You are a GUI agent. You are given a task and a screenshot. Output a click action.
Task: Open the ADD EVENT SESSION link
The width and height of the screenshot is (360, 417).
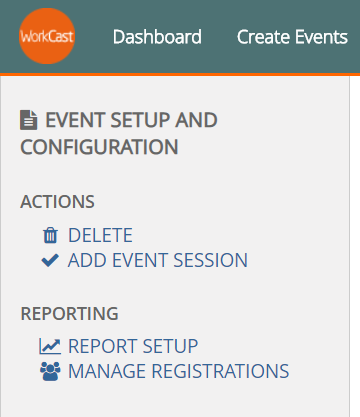[x=158, y=260]
